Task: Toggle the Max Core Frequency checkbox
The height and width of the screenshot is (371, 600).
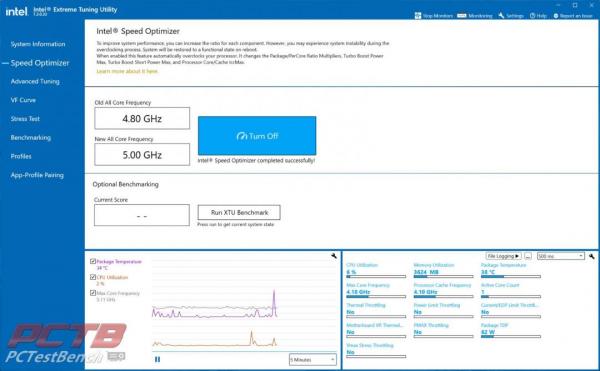Action: coord(93,293)
